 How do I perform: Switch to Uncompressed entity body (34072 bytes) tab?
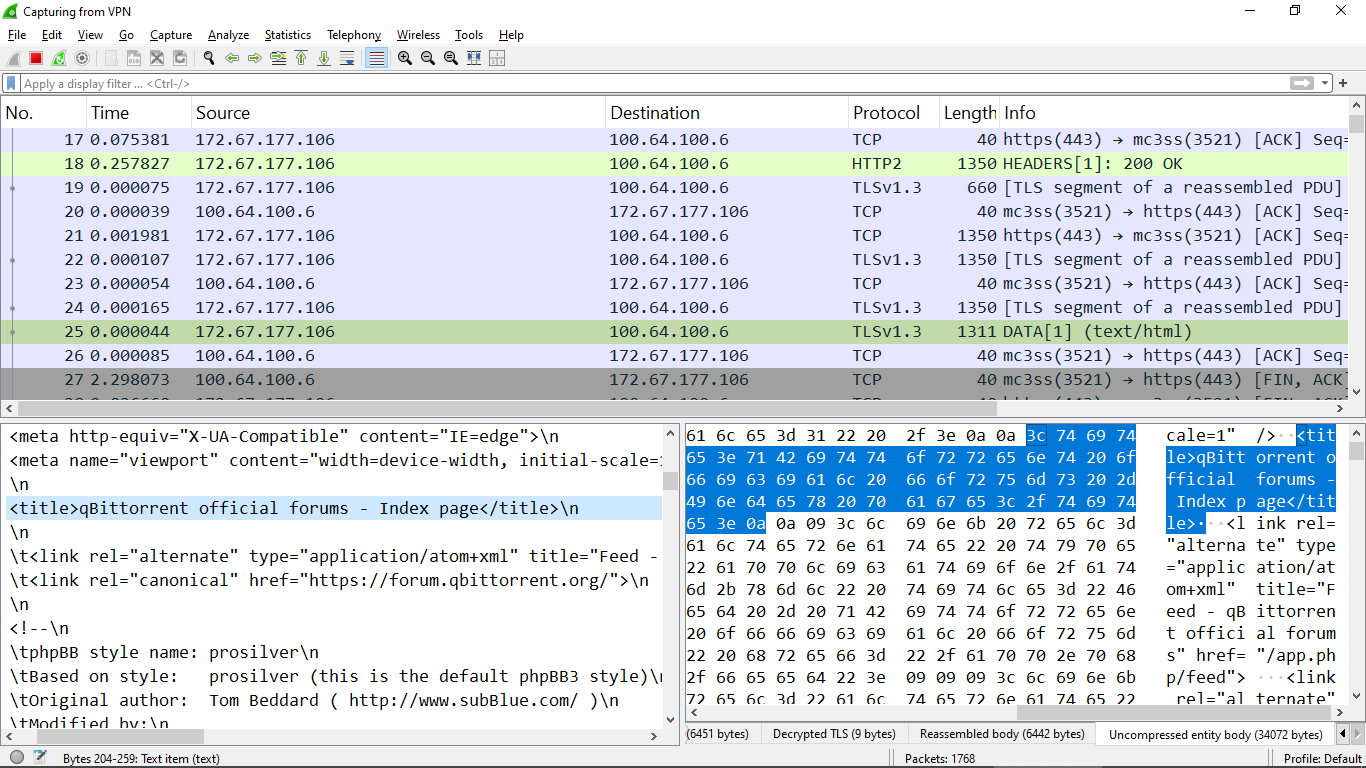click(1215, 734)
